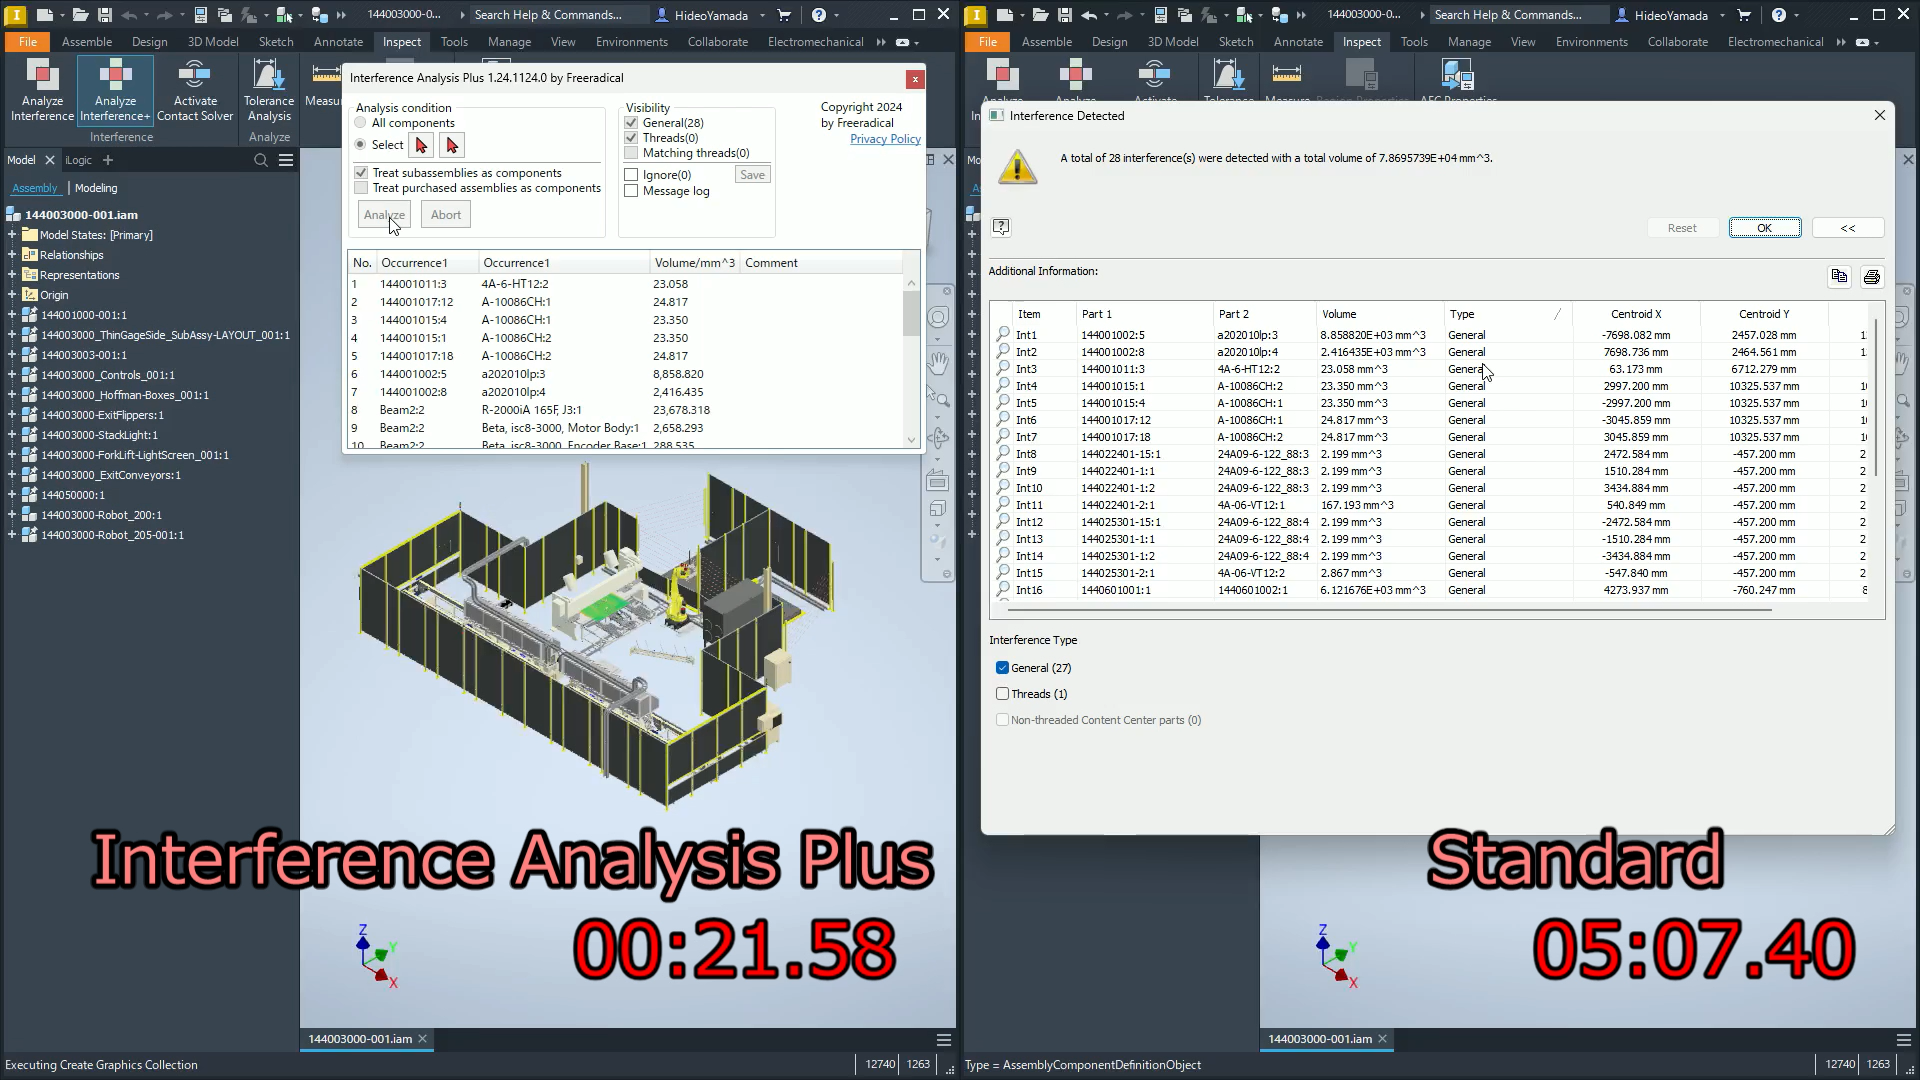Expand the Origin tree node
The image size is (1920, 1080).
12,295
